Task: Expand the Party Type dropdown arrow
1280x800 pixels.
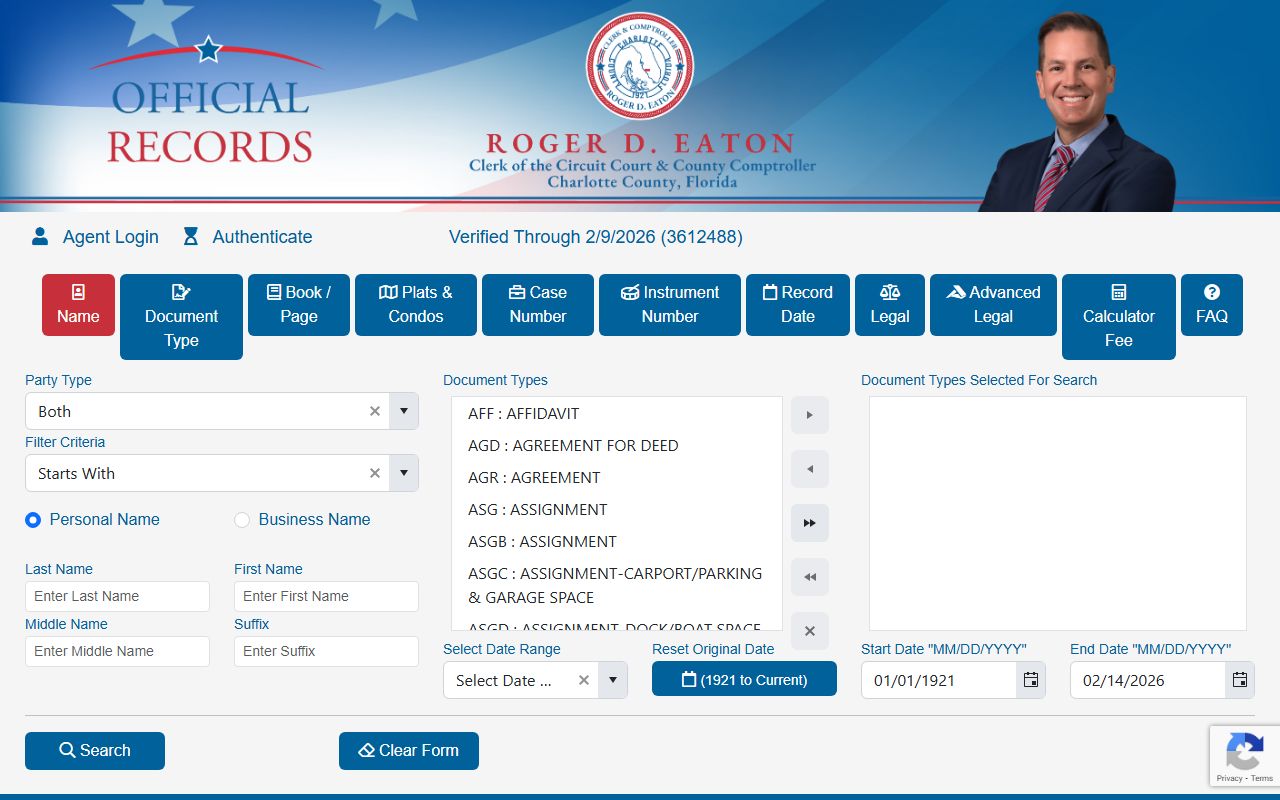Action: (x=404, y=411)
